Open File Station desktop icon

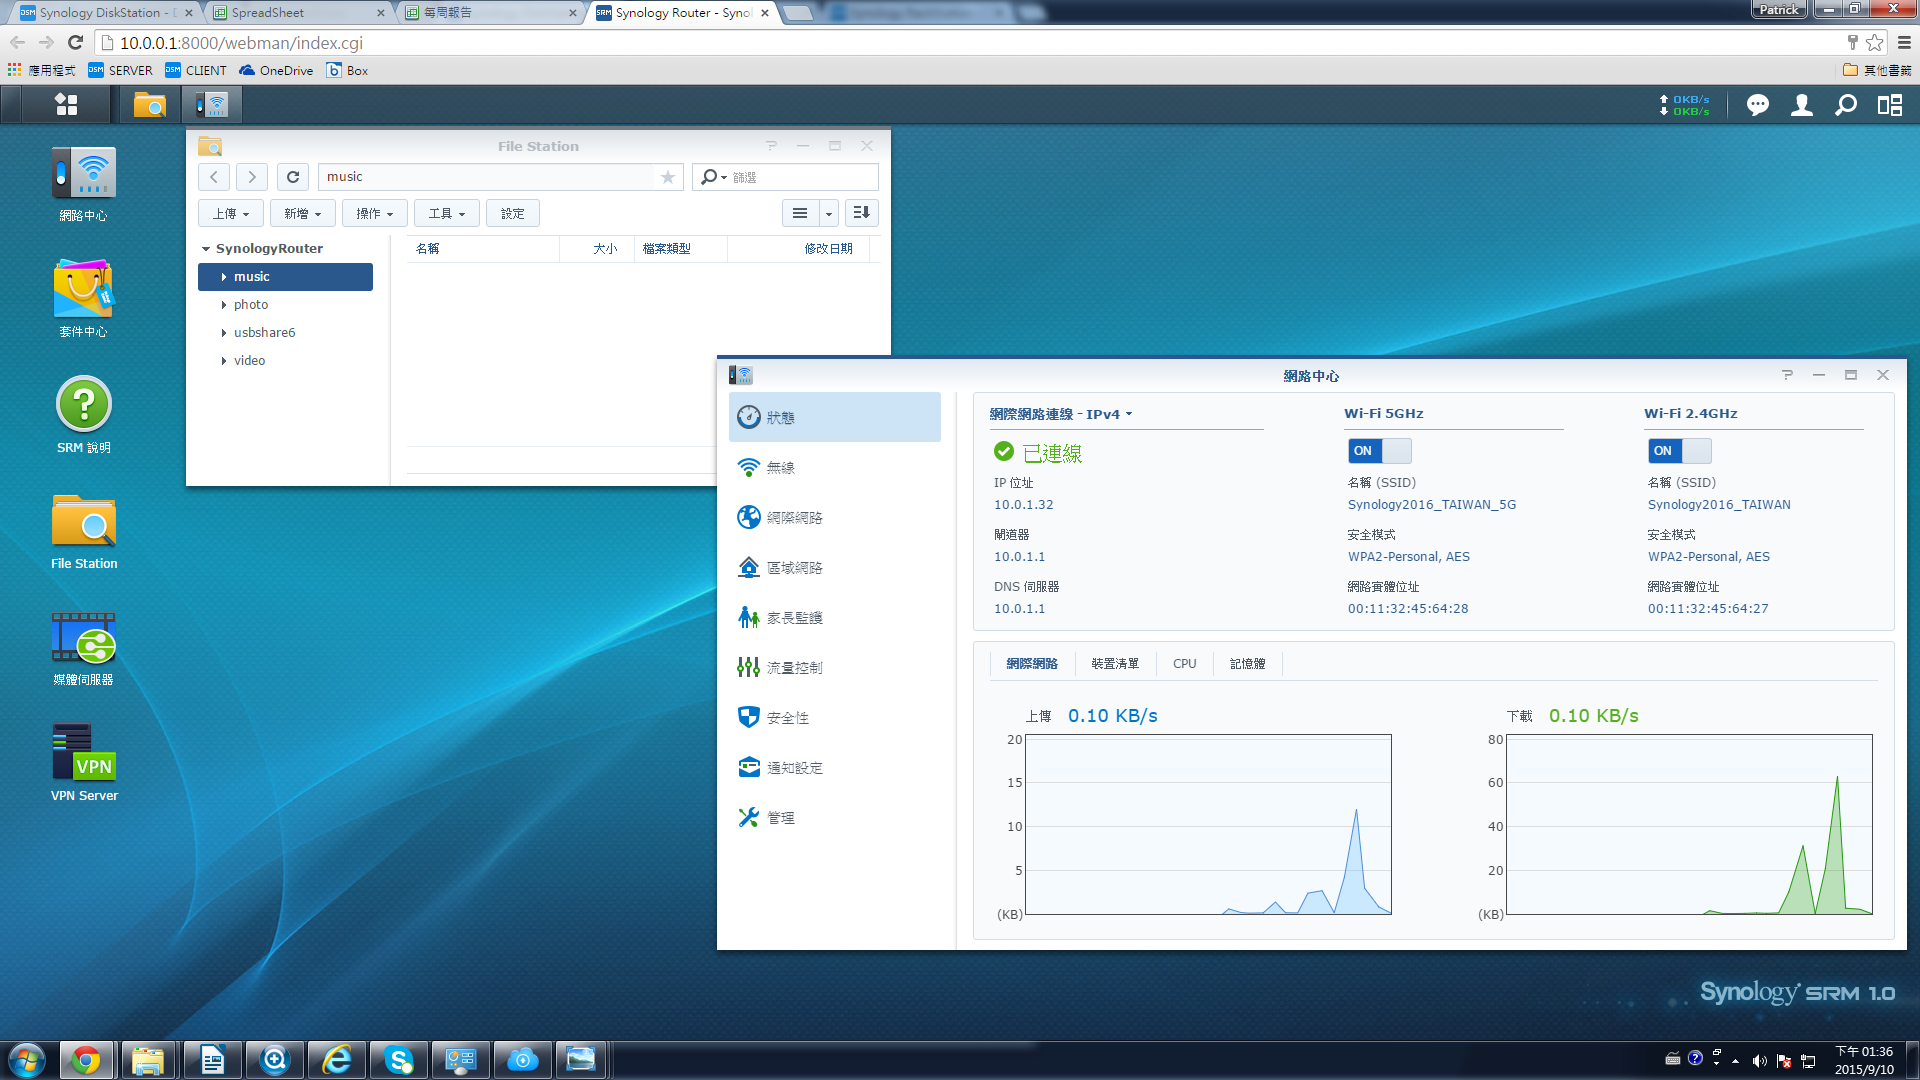tap(83, 531)
